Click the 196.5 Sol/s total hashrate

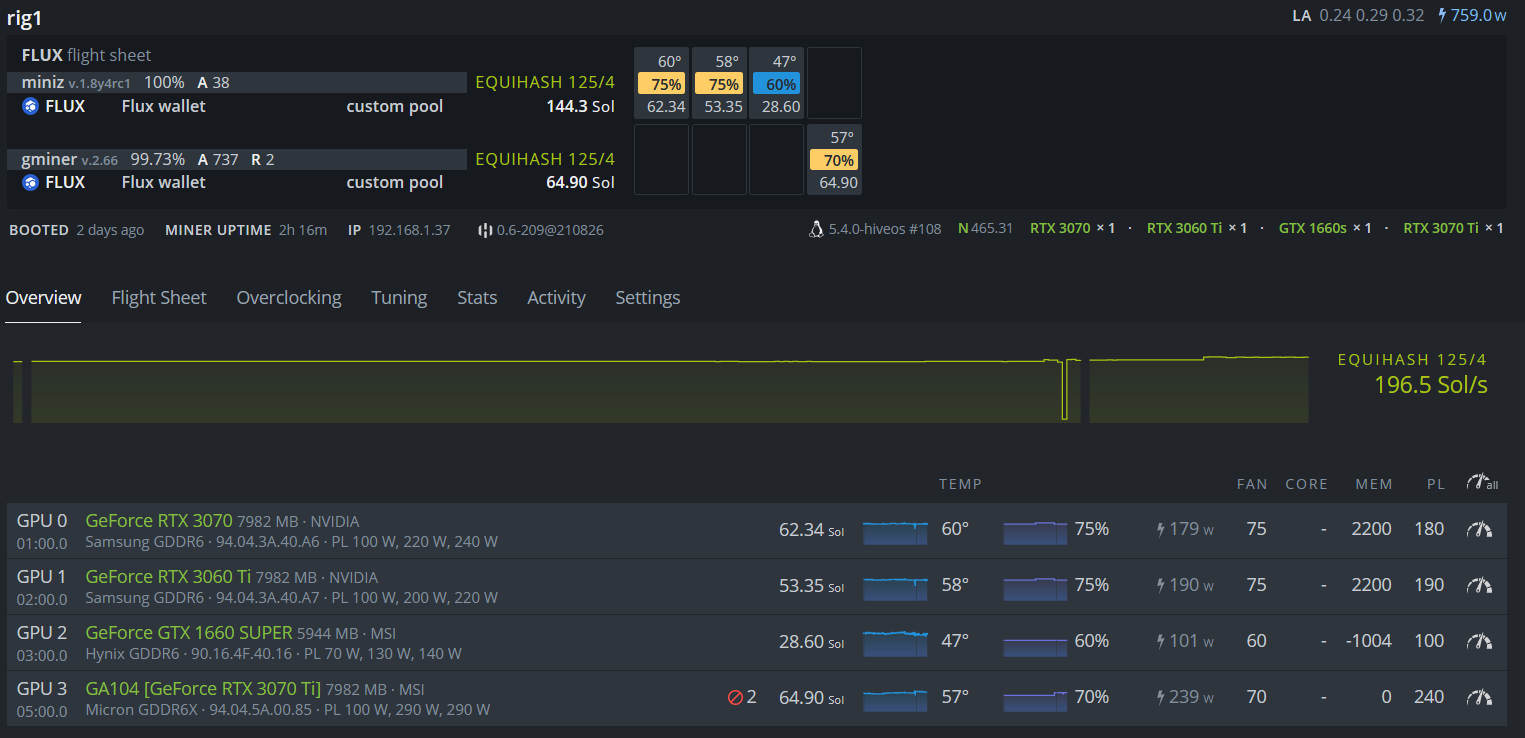[x=1431, y=385]
